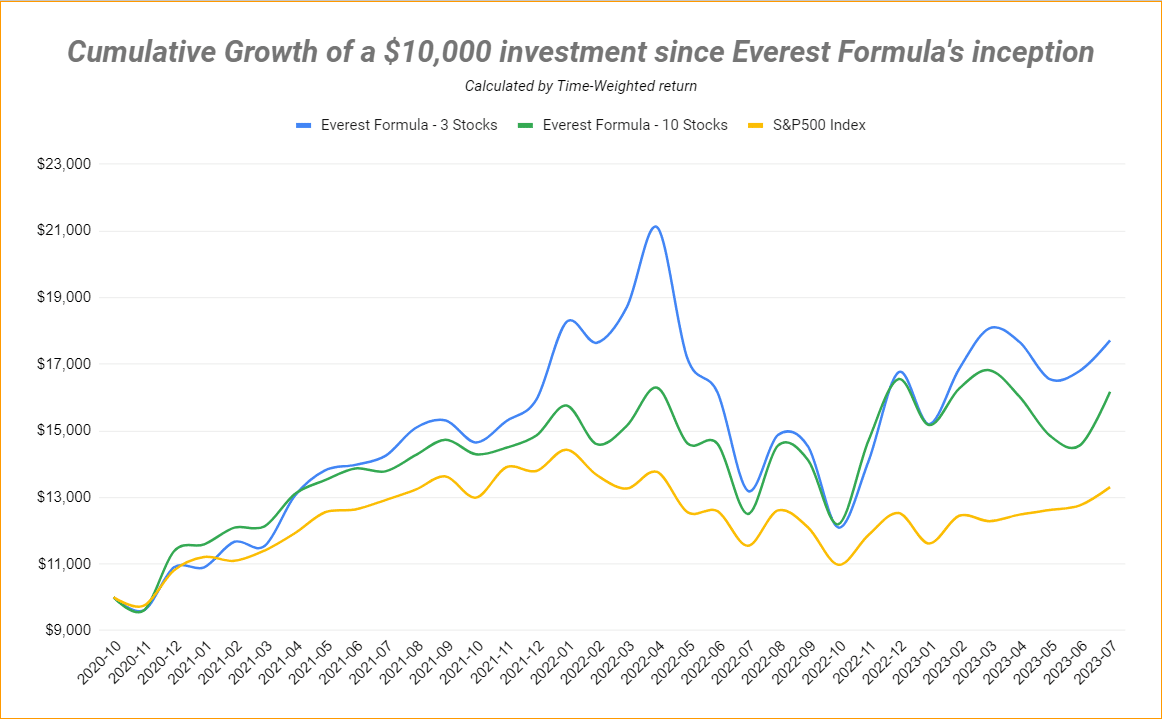Select the 'S&P500 Index' legend label

pos(819,125)
